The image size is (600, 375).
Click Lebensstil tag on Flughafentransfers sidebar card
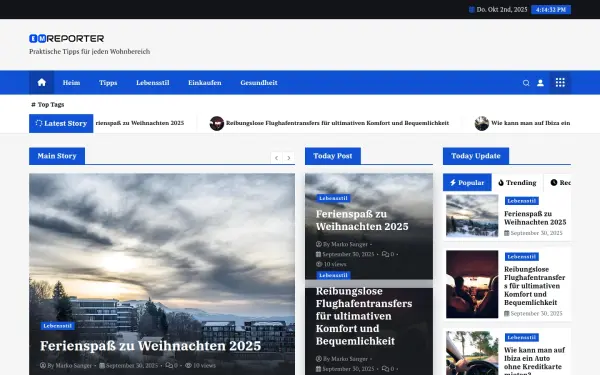522,257
